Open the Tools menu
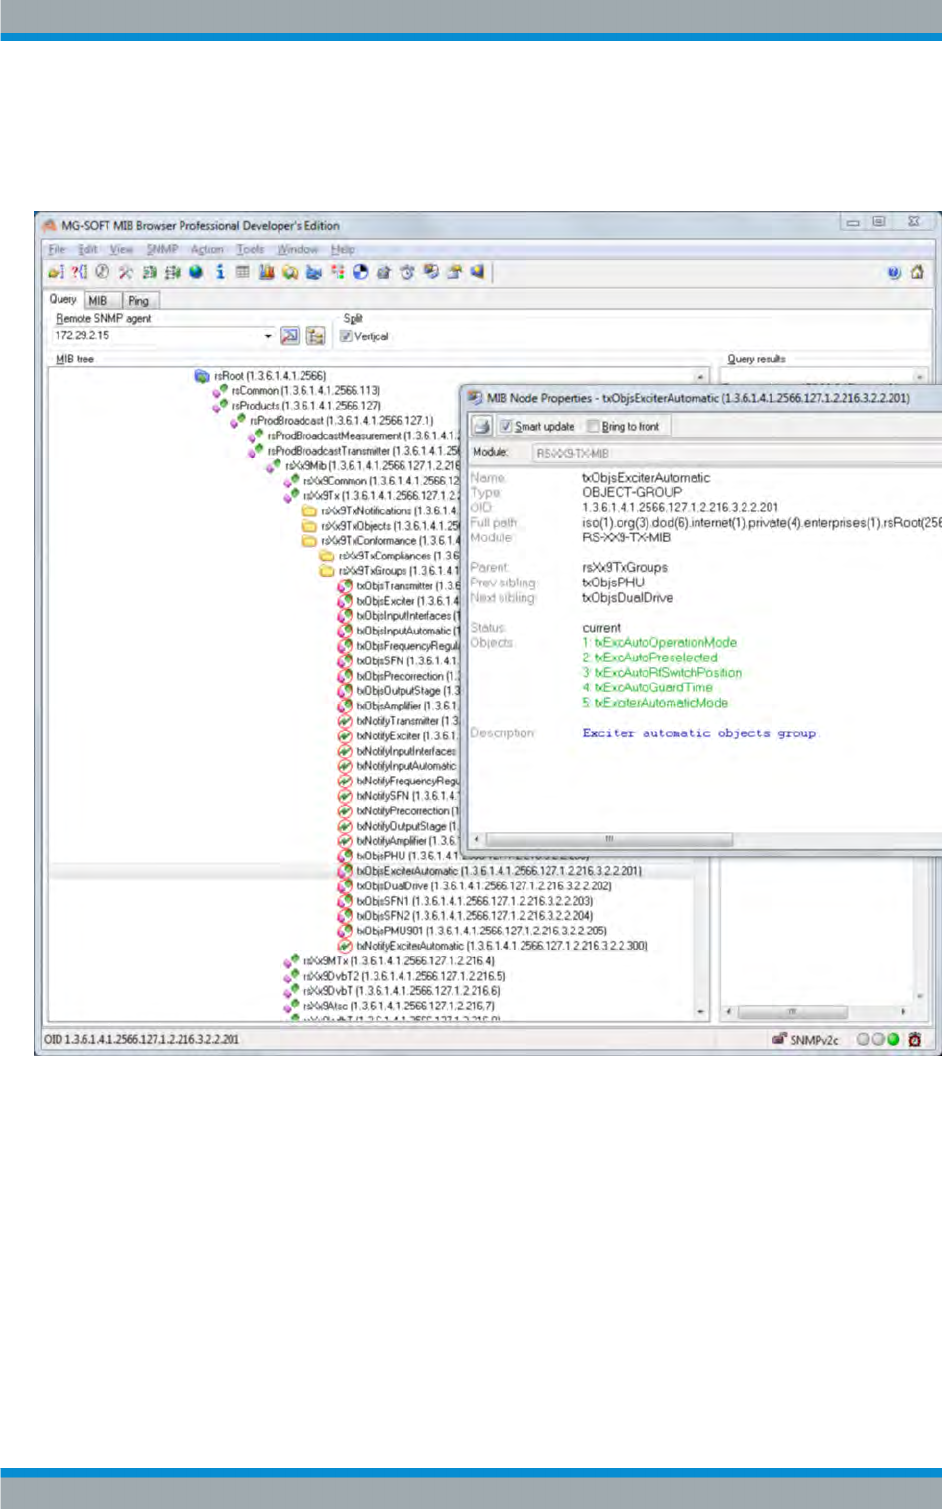942x1509 pixels. click(250, 249)
